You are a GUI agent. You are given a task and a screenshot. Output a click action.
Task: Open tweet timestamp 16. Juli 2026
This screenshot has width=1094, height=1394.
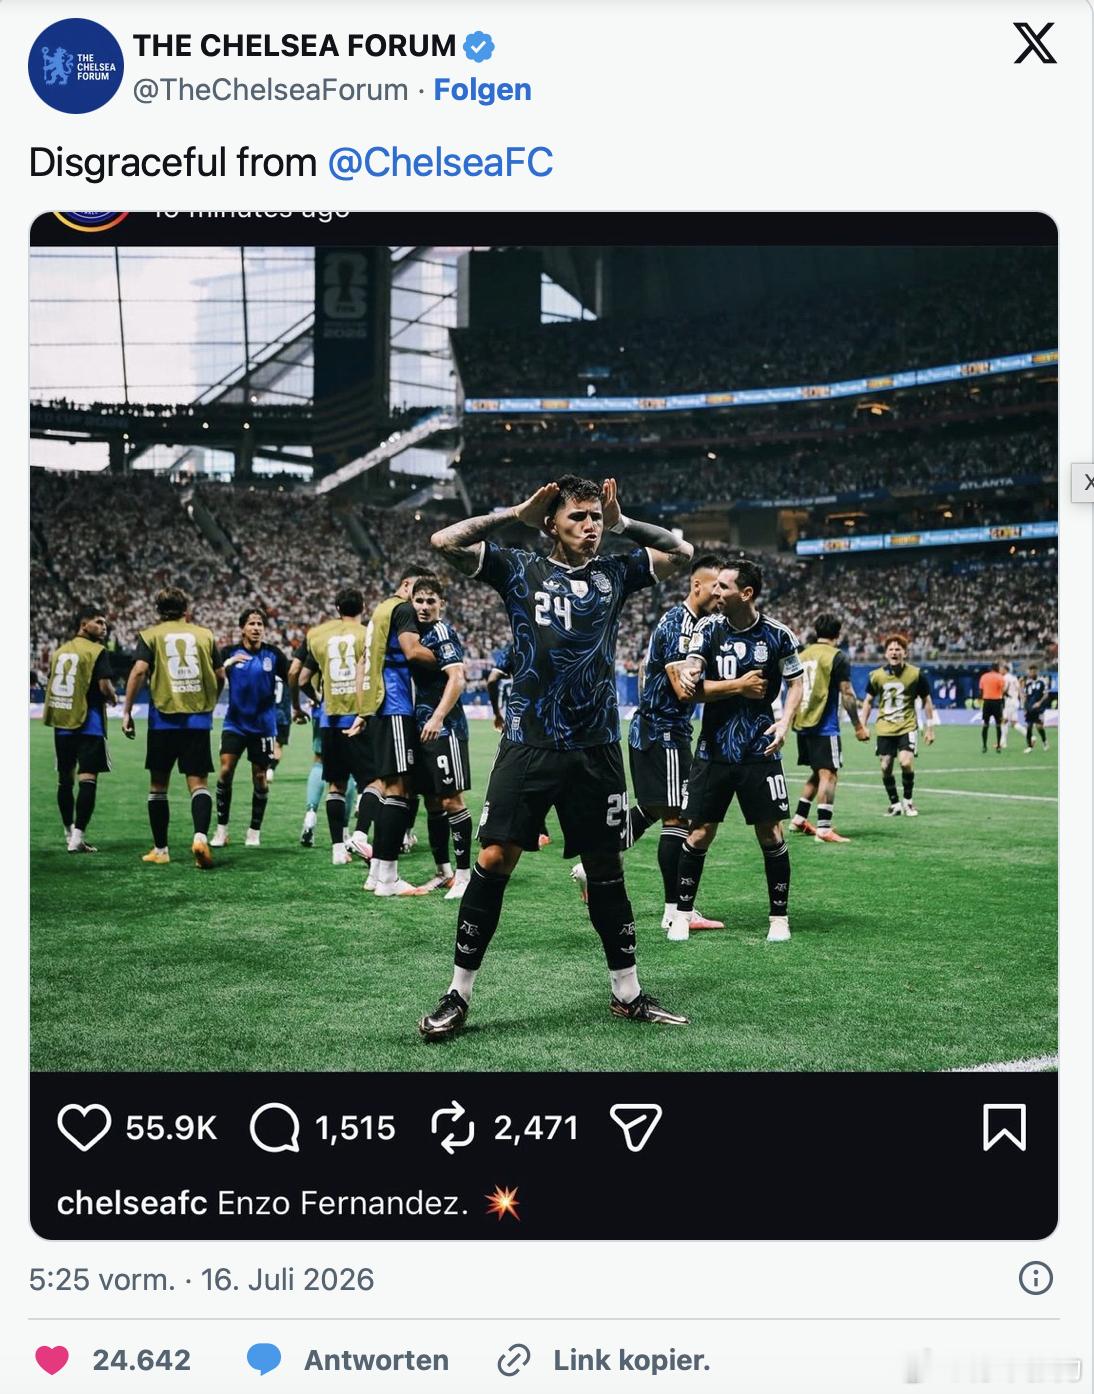[x=287, y=1279]
